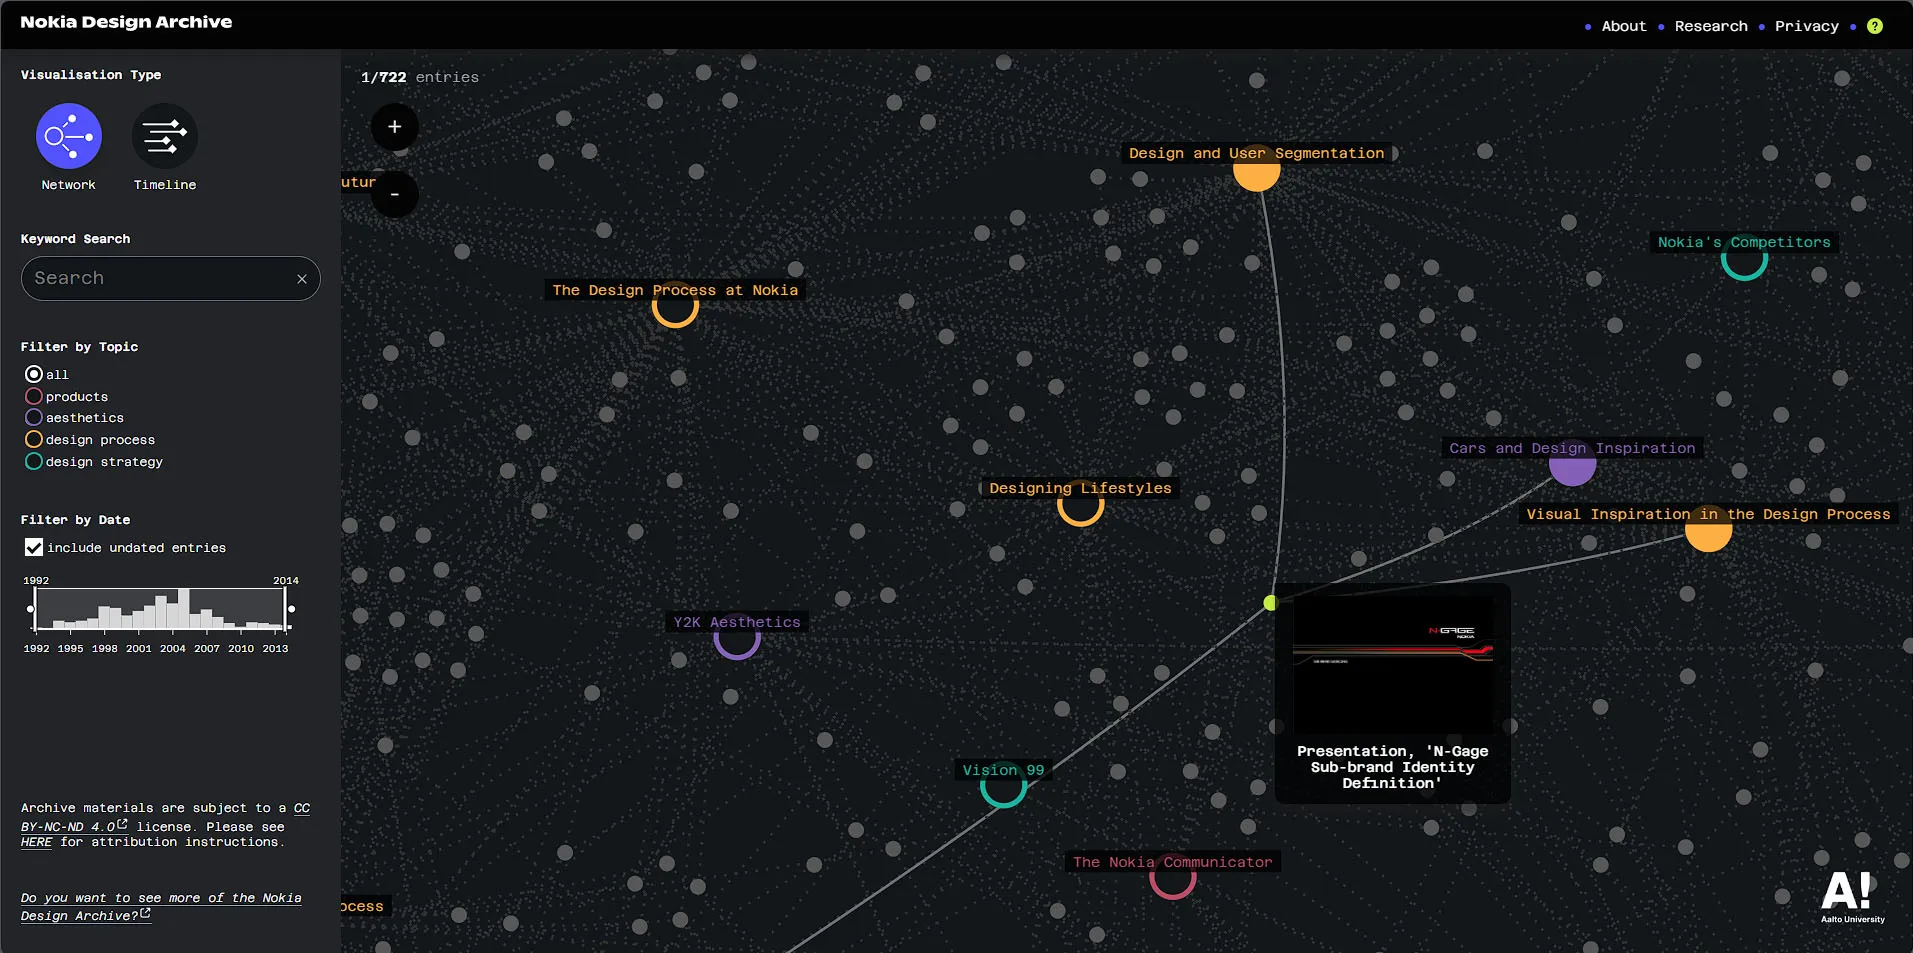Filter by the 'products' topic
The image size is (1913, 953).
[34, 396]
